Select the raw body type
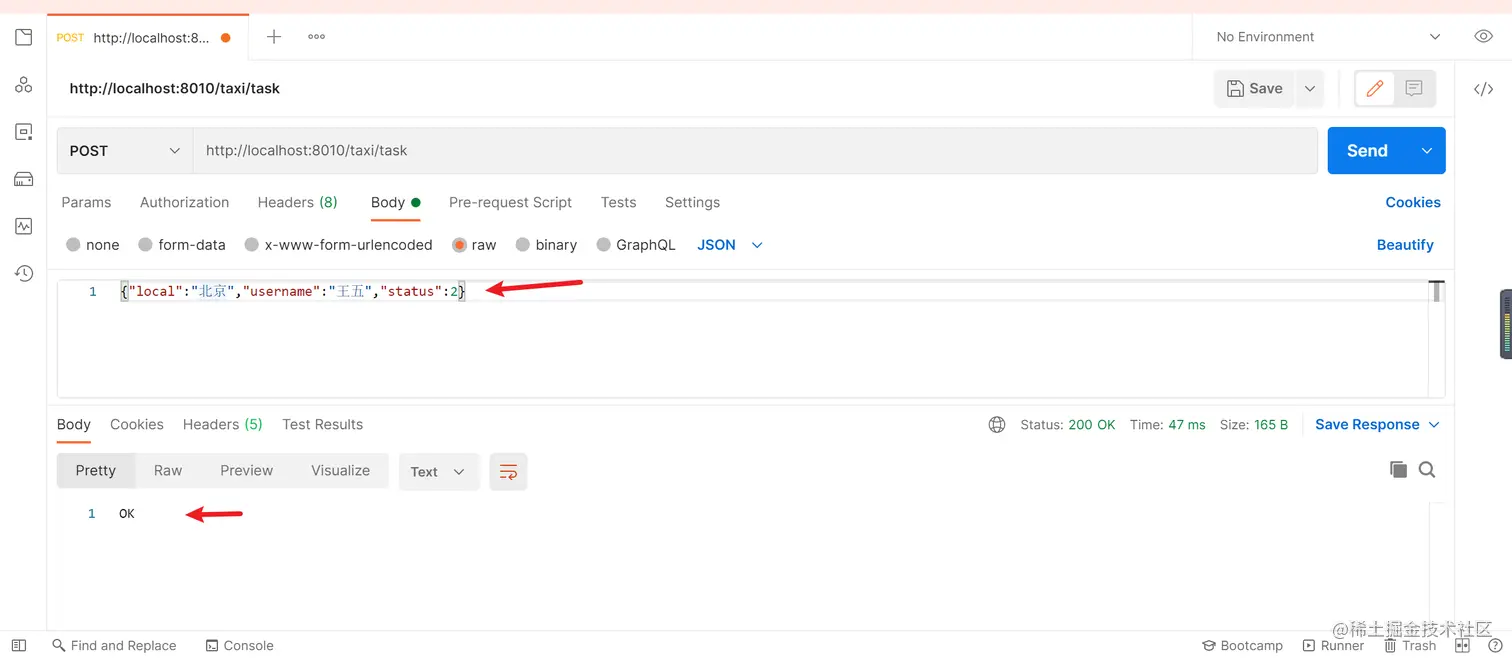The image size is (1512, 659). (474, 245)
